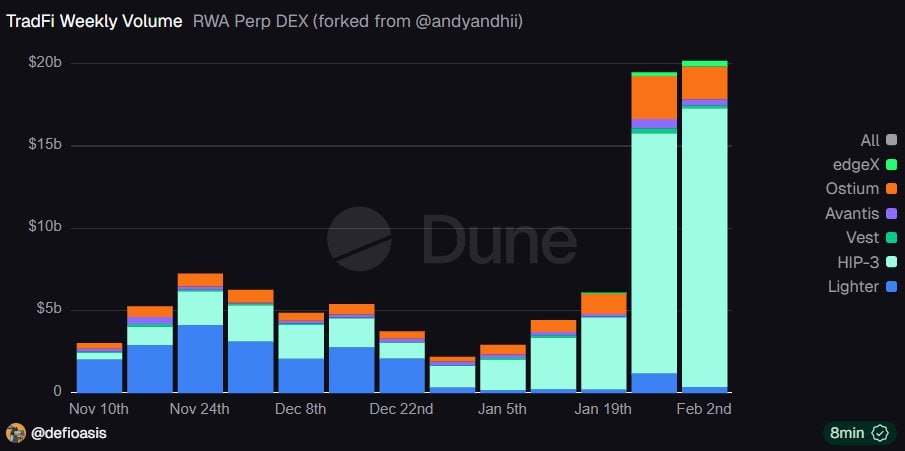
Task: Click the gray All legend dot
Action: pos(890,140)
